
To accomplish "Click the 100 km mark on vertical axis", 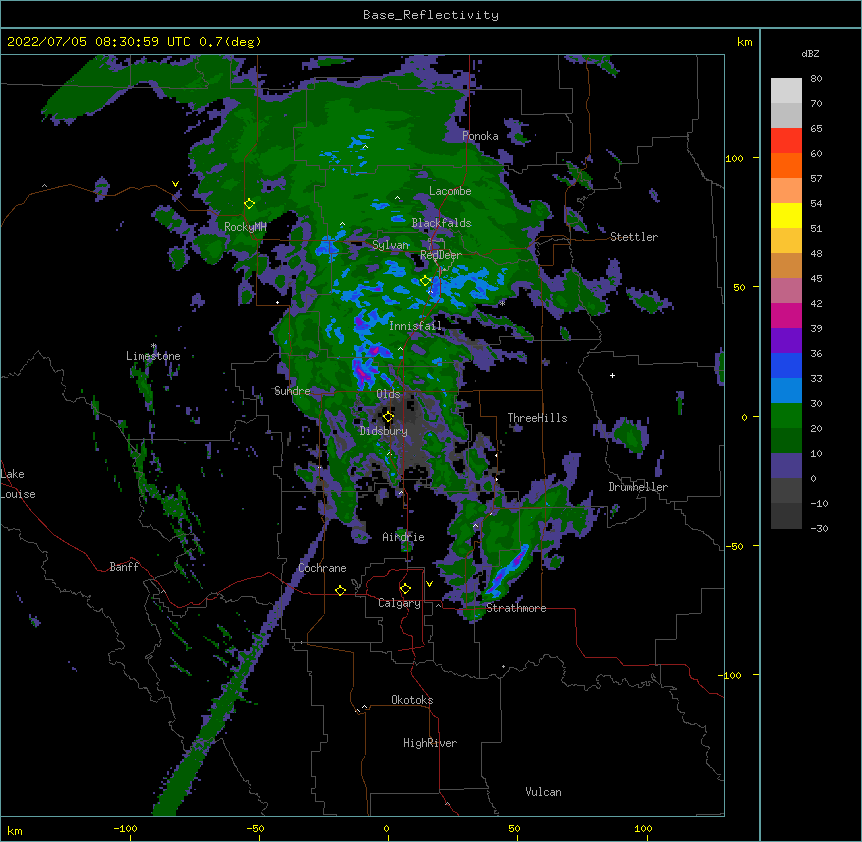I will [x=734, y=159].
